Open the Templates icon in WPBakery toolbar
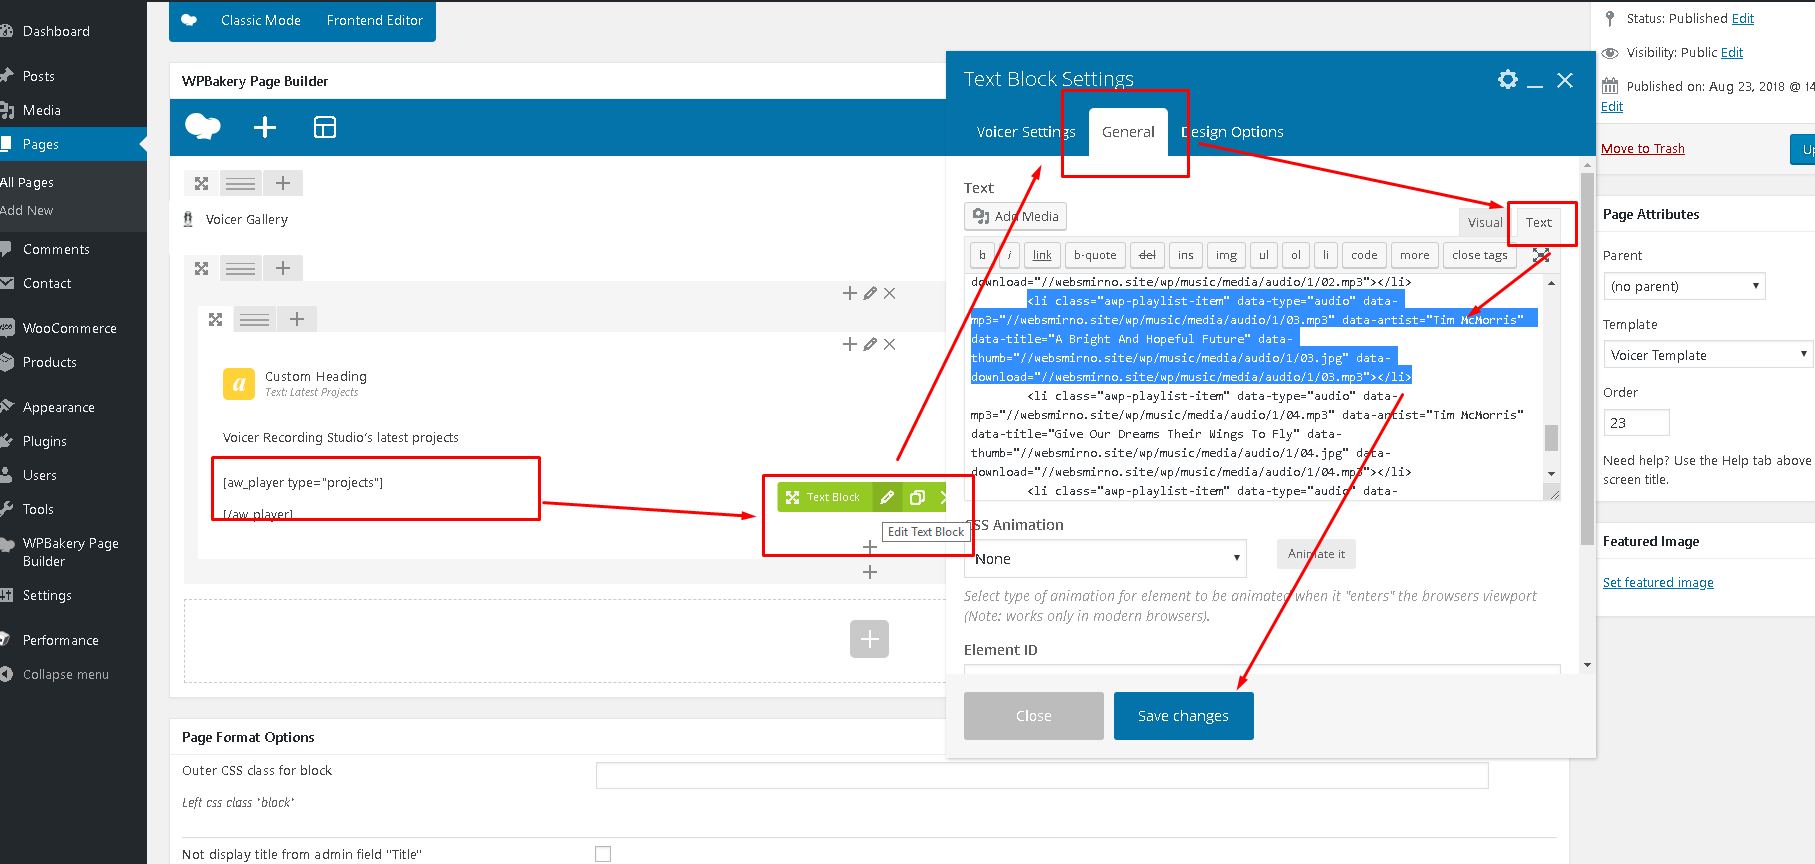1815x864 pixels. (325, 127)
